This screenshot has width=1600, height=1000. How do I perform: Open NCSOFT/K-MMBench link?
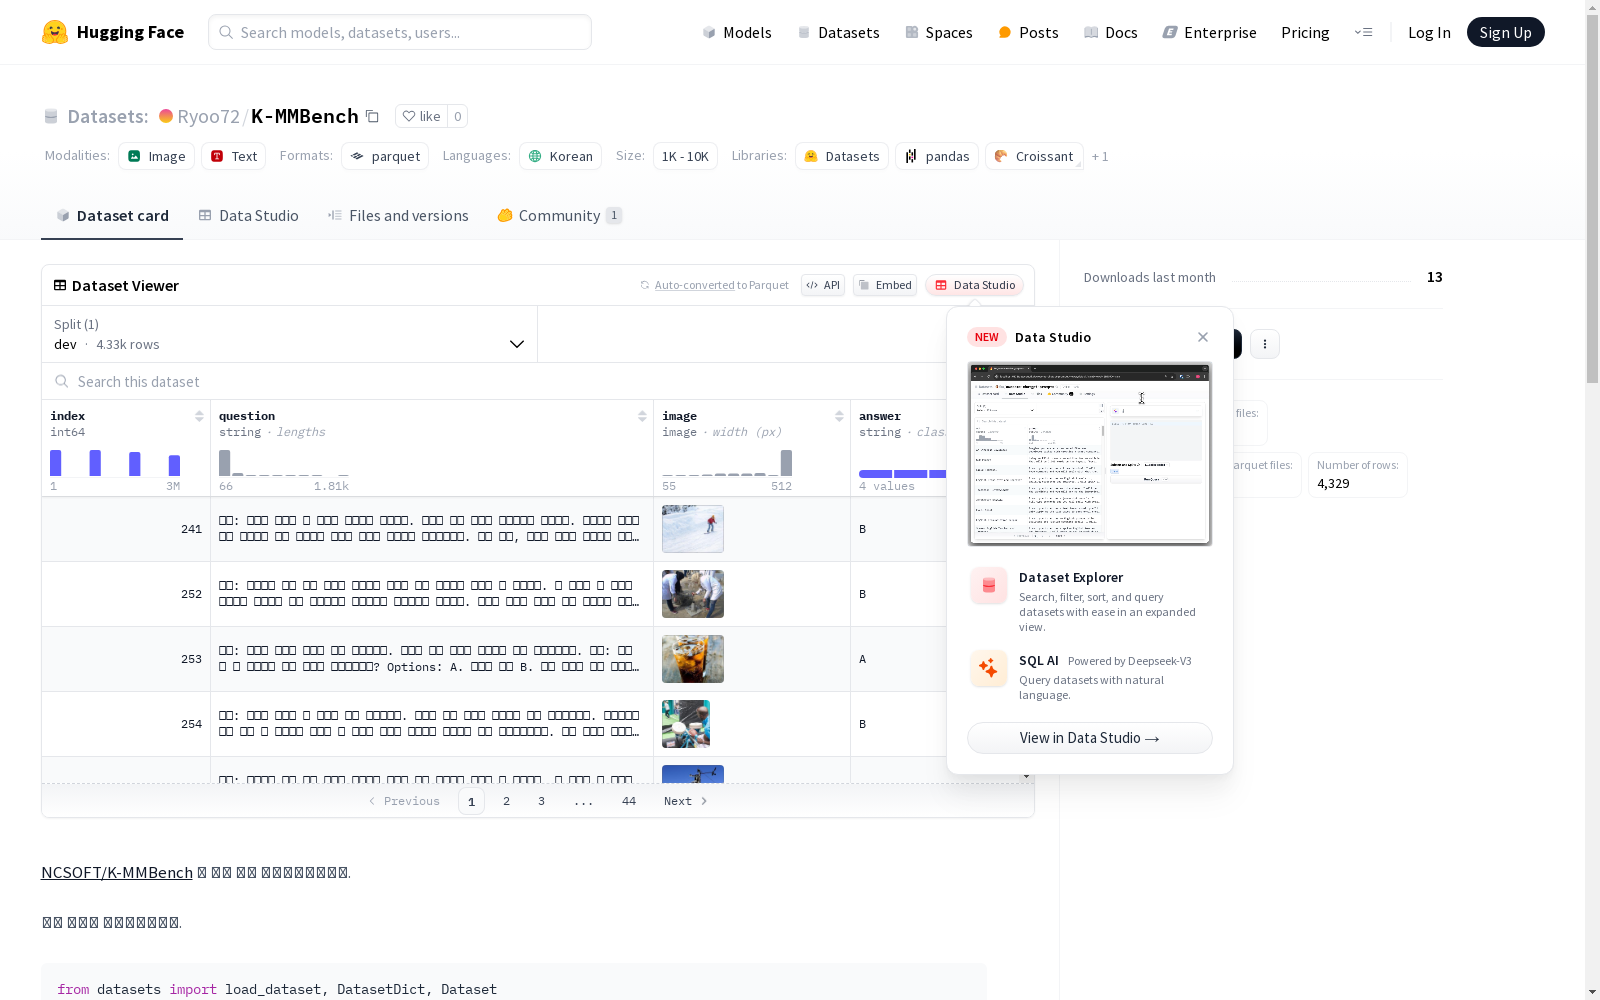coord(117,872)
